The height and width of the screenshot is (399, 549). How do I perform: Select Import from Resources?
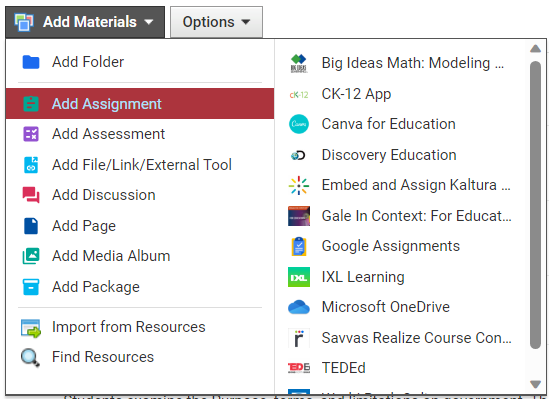[140, 327]
